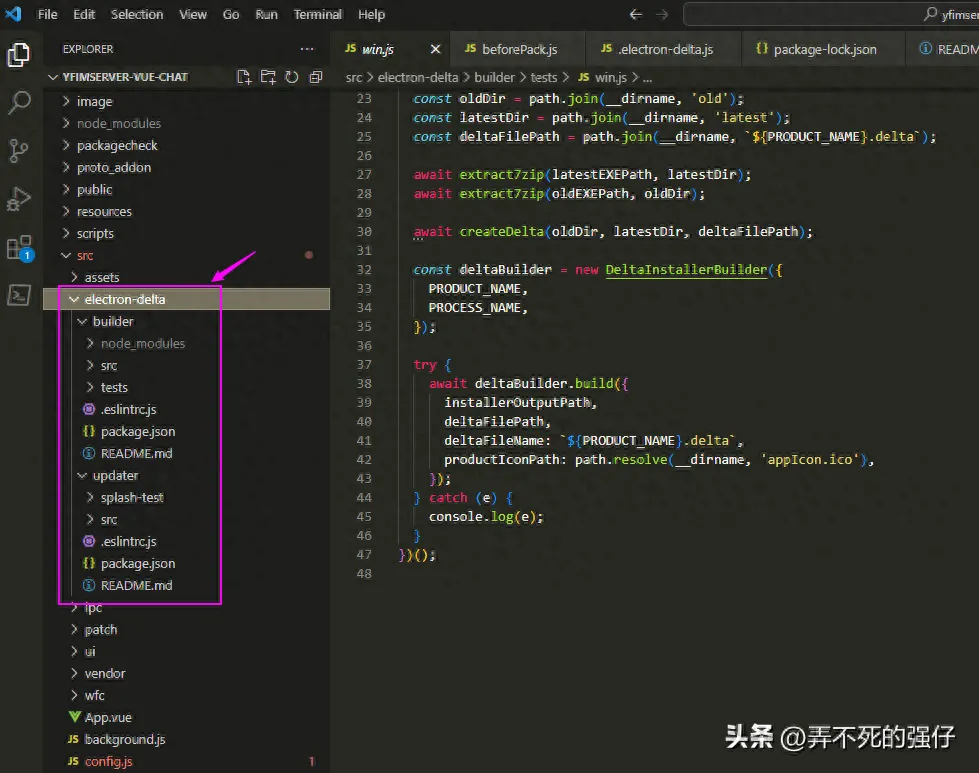
Task: Click console.log on line 45
Action: click(x=471, y=517)
